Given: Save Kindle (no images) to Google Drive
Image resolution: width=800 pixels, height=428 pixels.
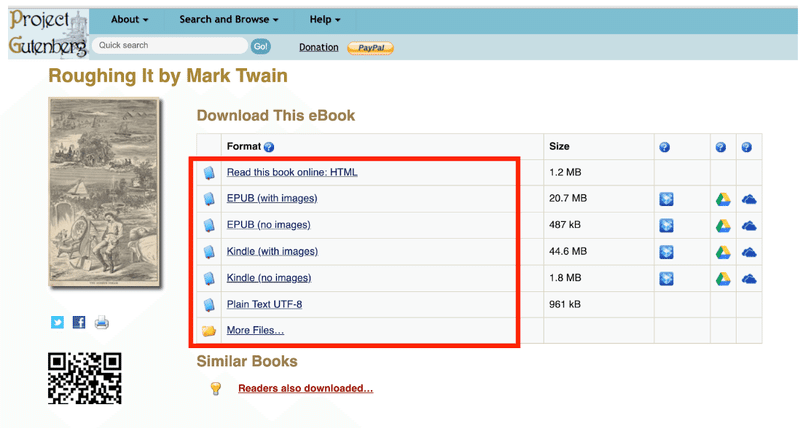Looking at the screenshot, I should (x=723, y=279).
